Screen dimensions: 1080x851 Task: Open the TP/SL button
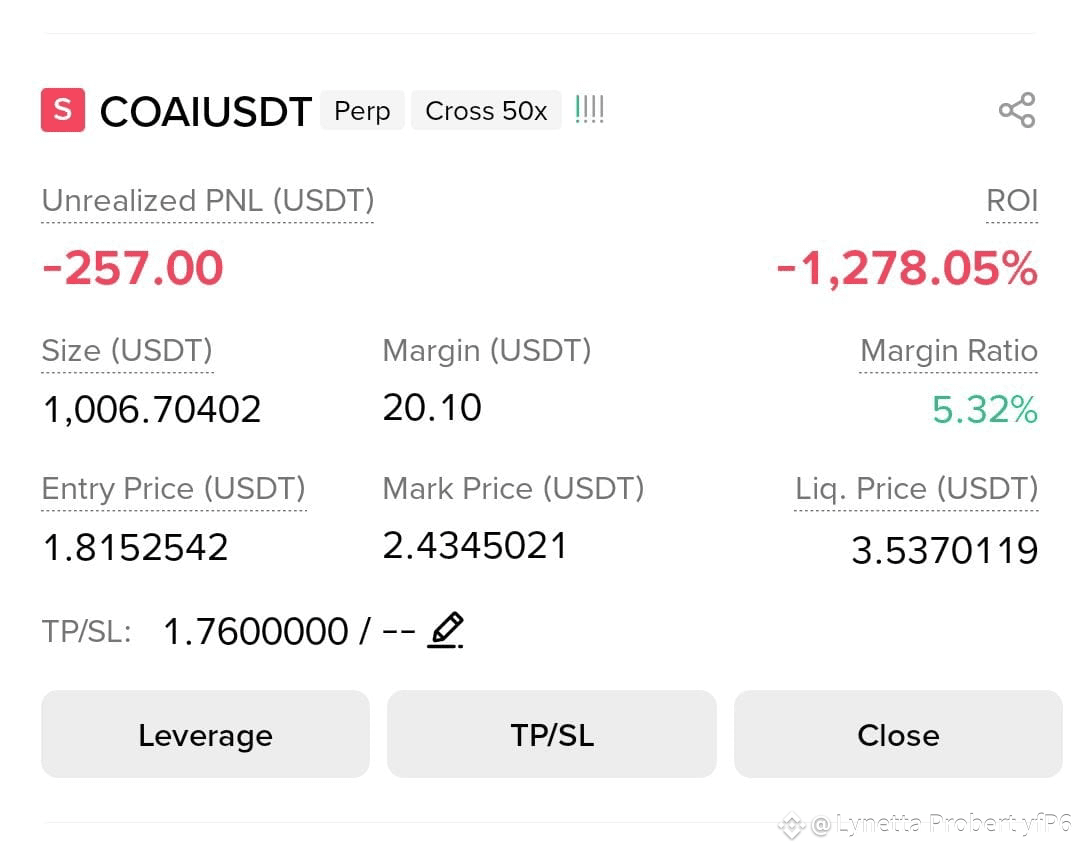[x=552, y=735]
